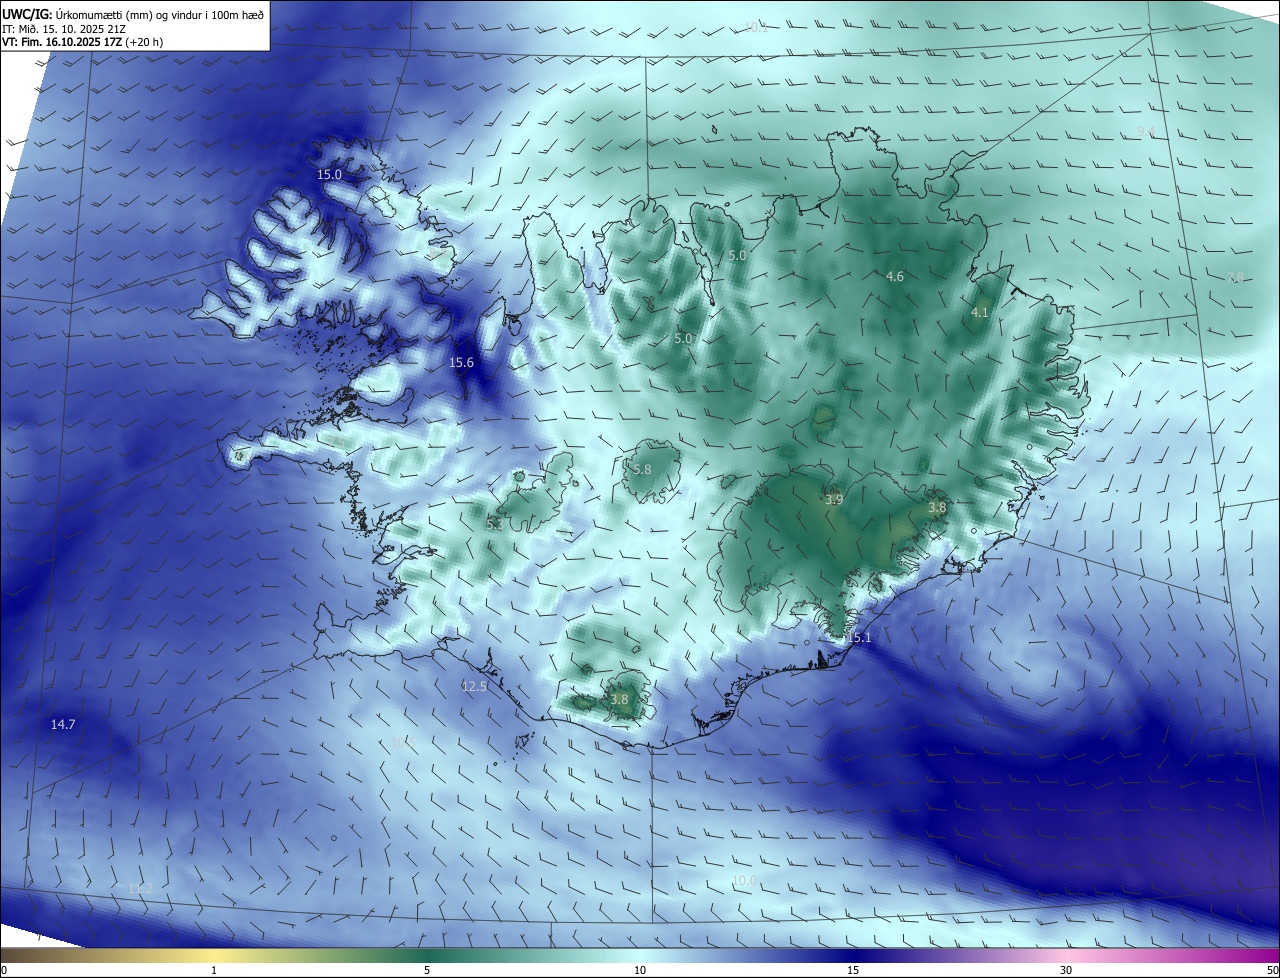This screenshot has height=978, width=1280.
Task: Click the 15.6 value label on the map
Action: (x=462, y=362)
